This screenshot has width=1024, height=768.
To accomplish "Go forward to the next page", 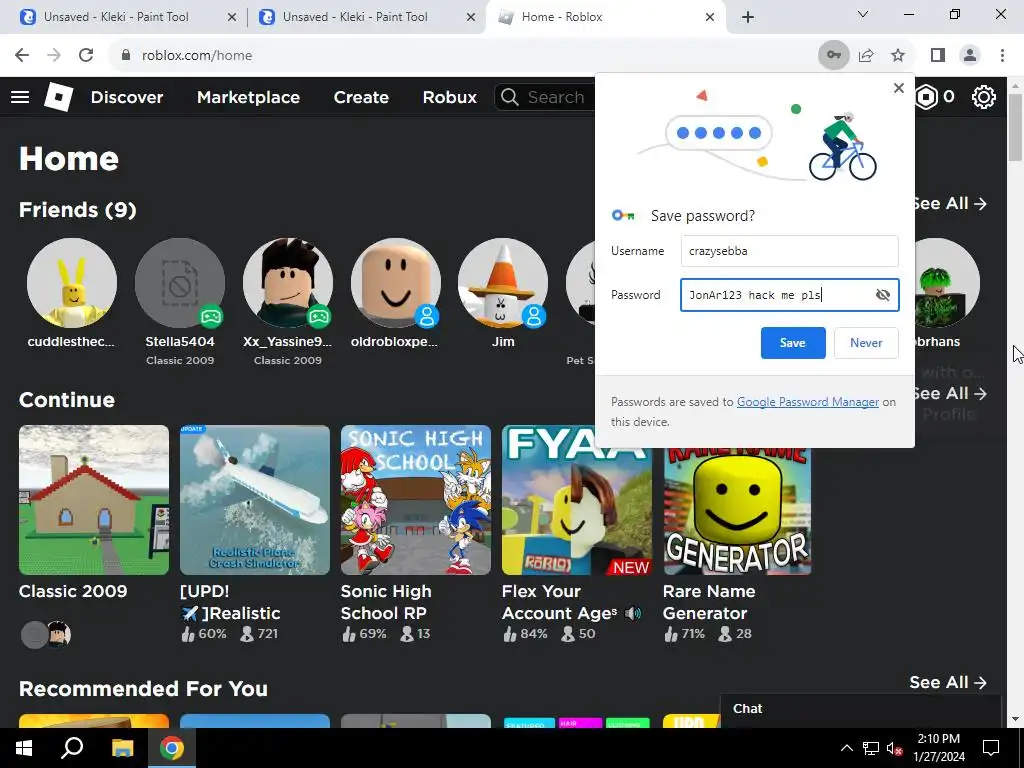I will point(54,56).
